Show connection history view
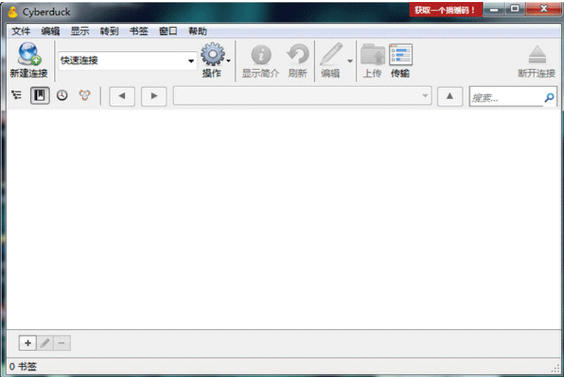The image size is (564, 377). pyautogui.click(x=62, y=95)
